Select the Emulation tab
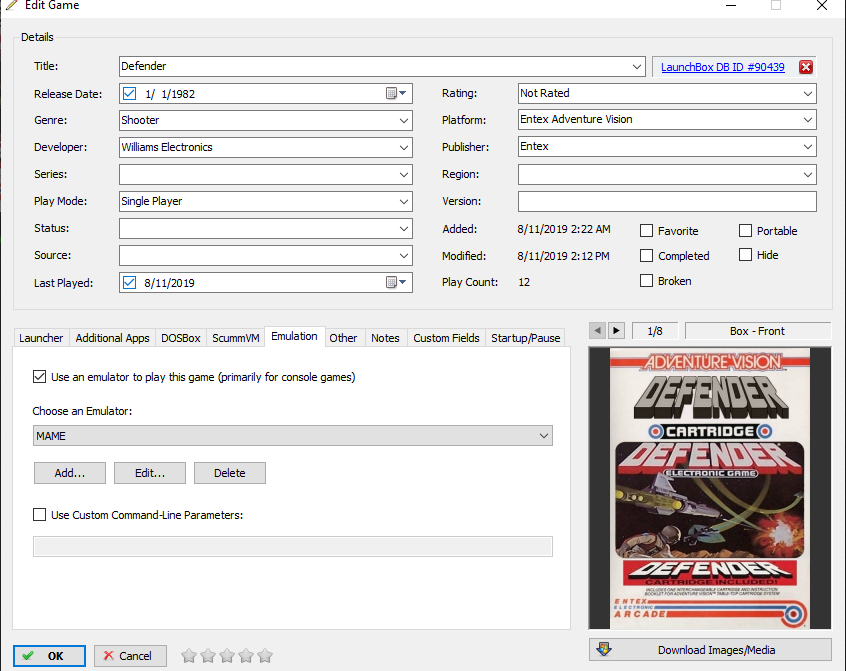 click(295, 336)
